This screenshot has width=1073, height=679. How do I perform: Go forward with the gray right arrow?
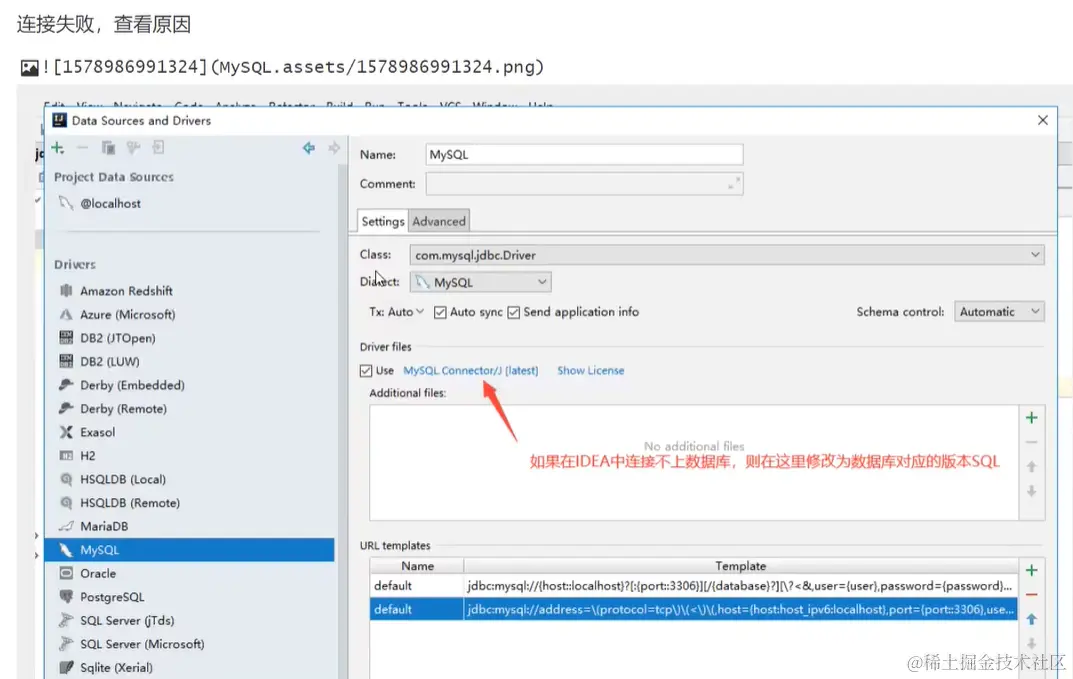point(334,148)
